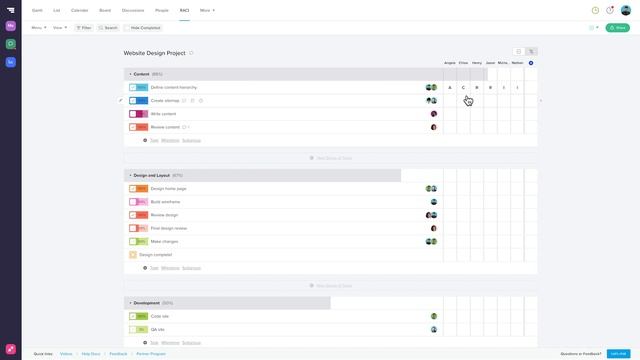The height and width of the screenshot is (360, 640).
Task: Click the Let's chat button
Action: pyautogui.click(x=618, y=354)
